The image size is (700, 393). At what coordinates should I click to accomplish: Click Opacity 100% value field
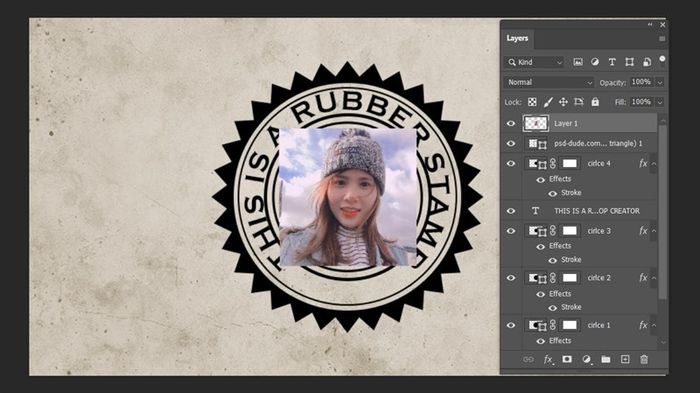tap(642, 82)
